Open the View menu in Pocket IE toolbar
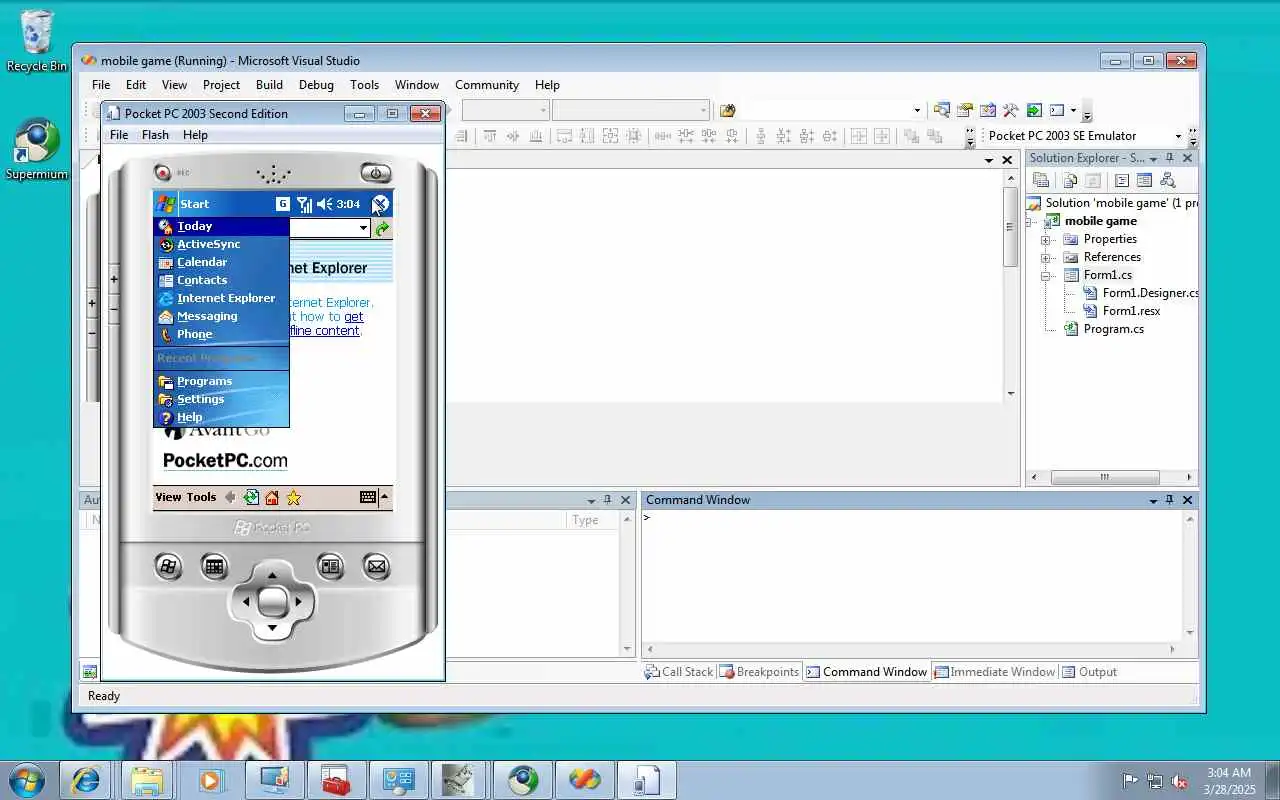 pyautogui.click(x=168, y=497)
